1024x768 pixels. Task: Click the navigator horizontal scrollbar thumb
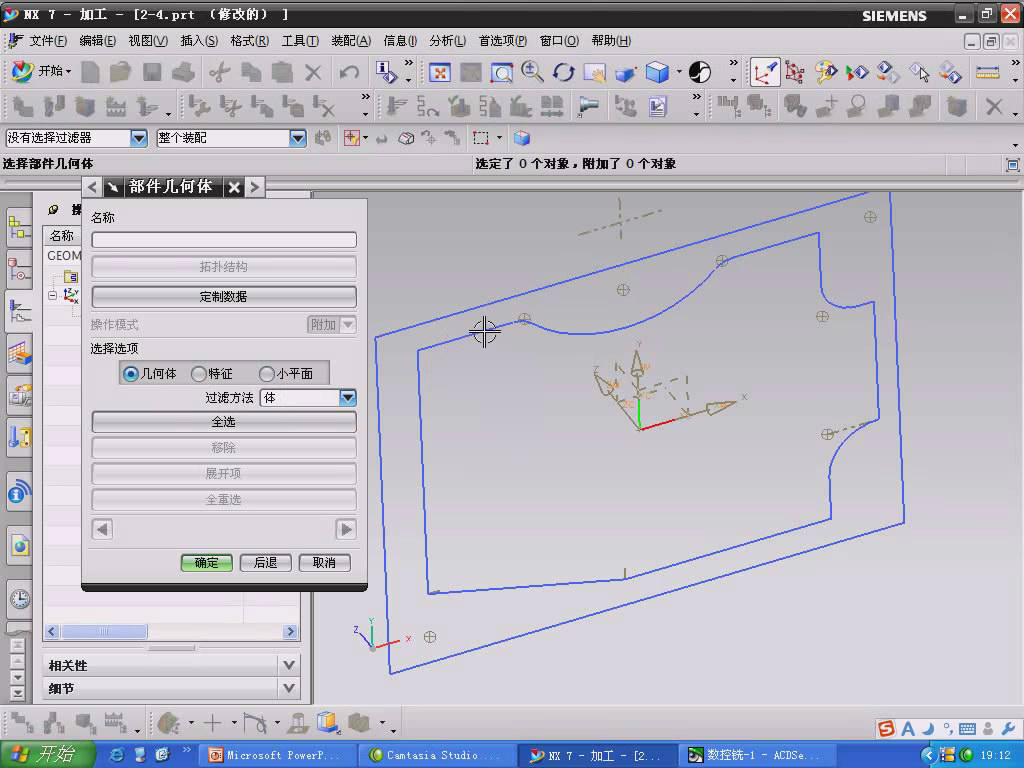[x=104, y=632]
